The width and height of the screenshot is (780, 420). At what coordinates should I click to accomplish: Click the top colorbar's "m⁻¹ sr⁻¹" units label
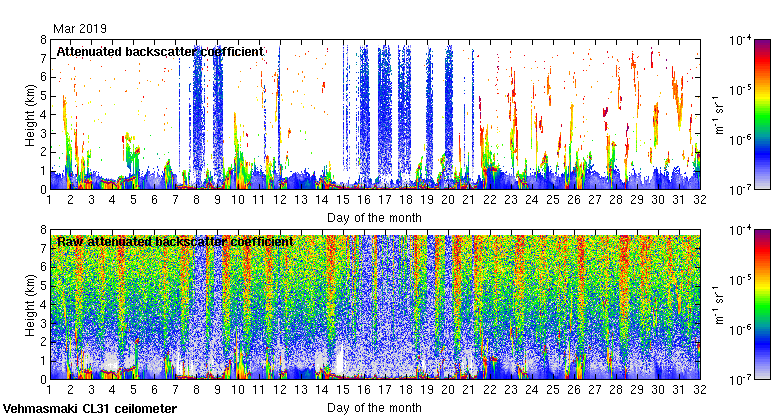coord(718,115)
